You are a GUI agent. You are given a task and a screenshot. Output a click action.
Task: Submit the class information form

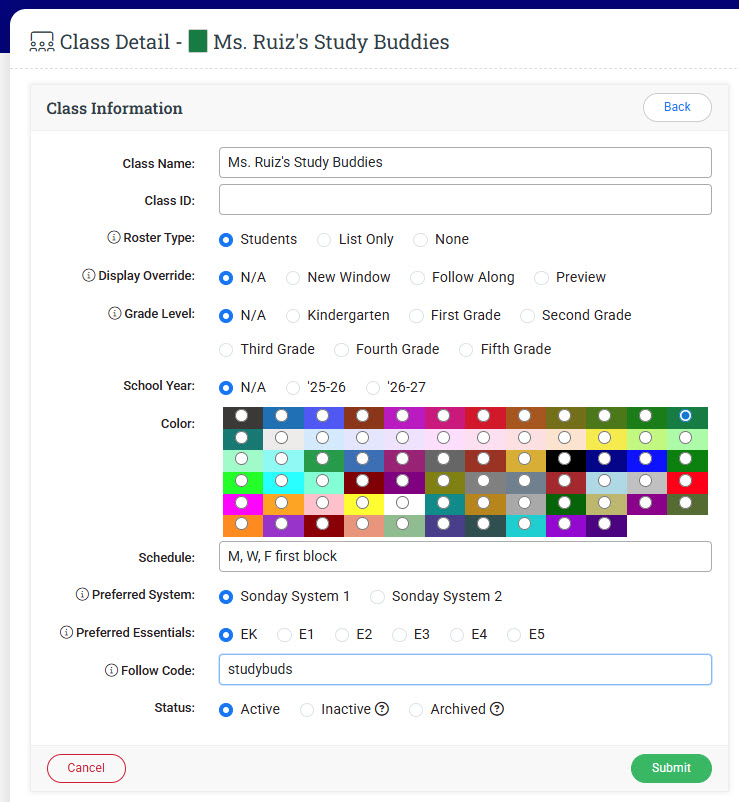pos(670,768)
